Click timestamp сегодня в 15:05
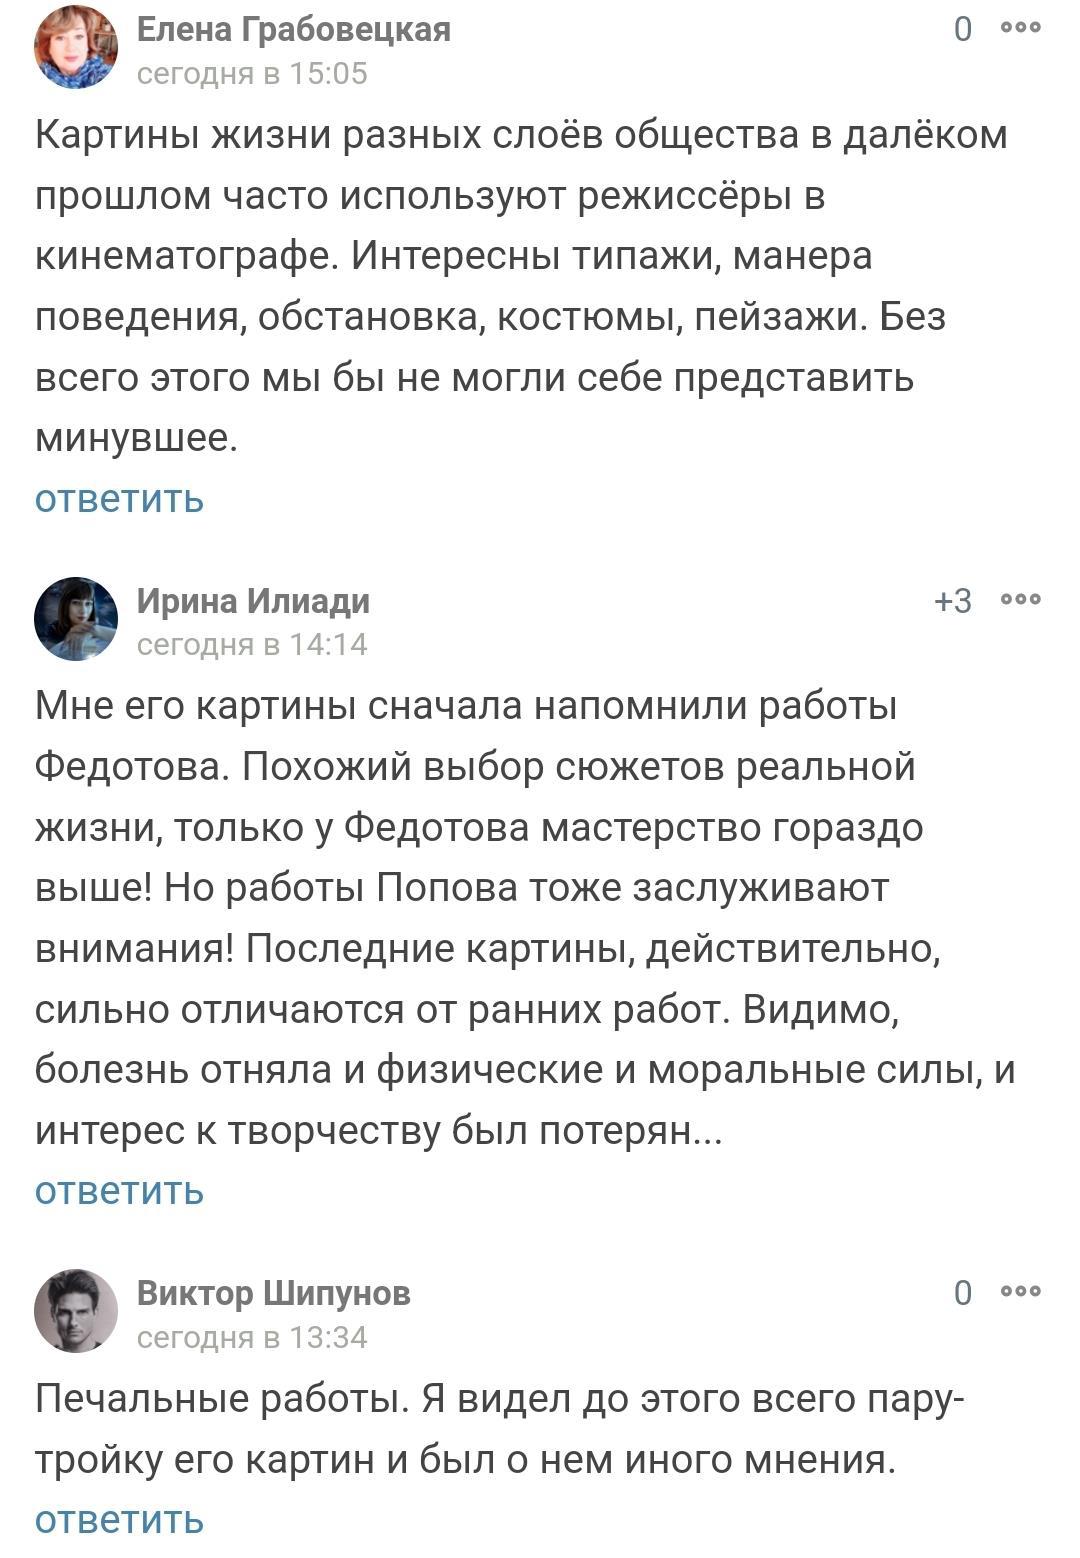 point(252,74)
